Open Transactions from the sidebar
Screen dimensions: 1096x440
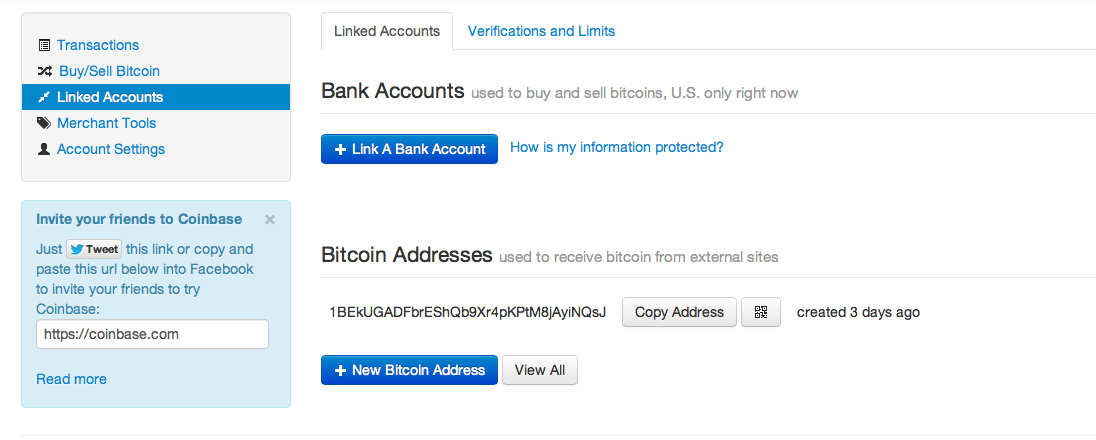pos(98,45)
